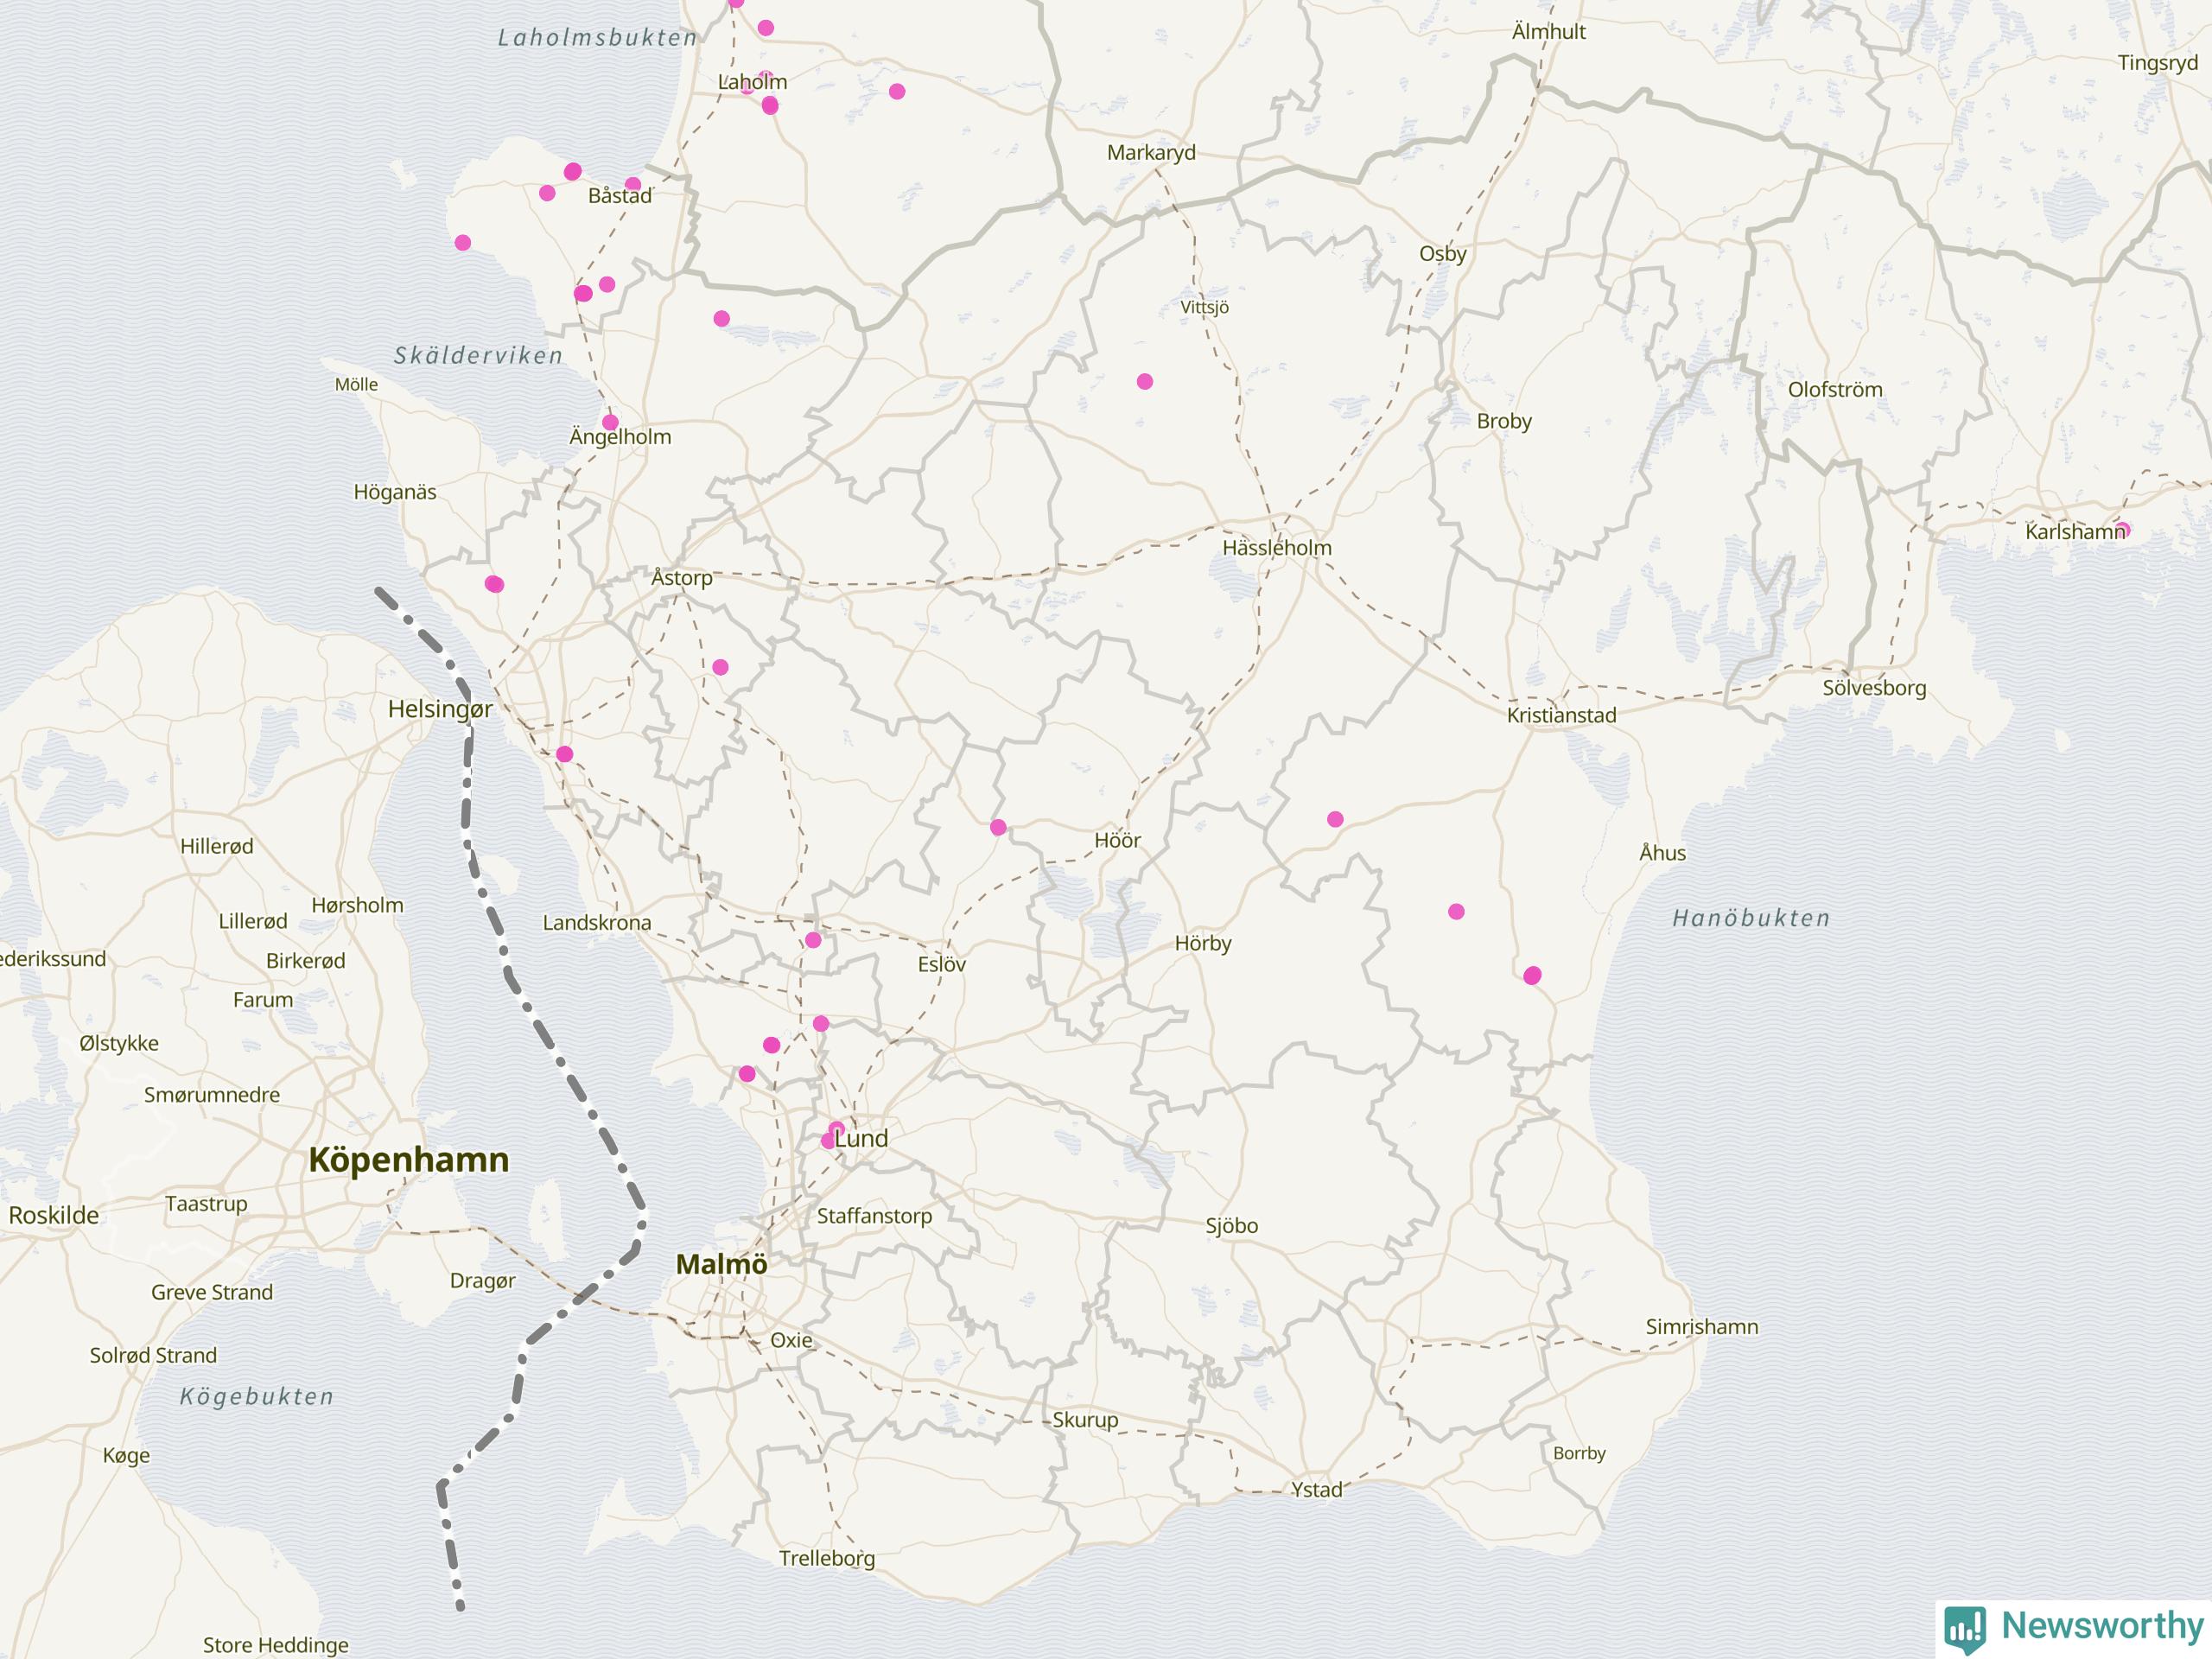The width and height of the screenshot is (2212, 1659).
Task: Click the Eslöv label
Action: pos(941,964)
